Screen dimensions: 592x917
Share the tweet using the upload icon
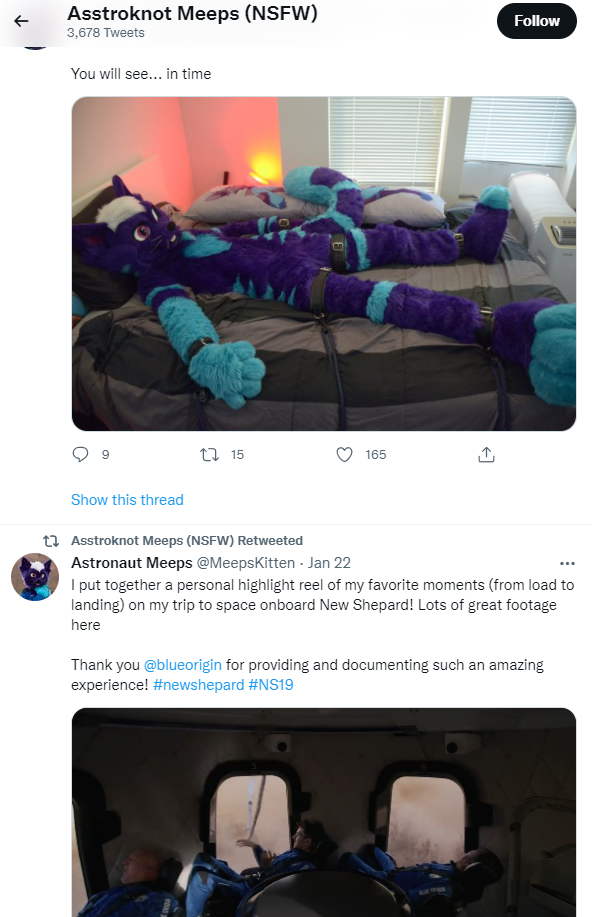pyautogui.click(x=486, y=454)
